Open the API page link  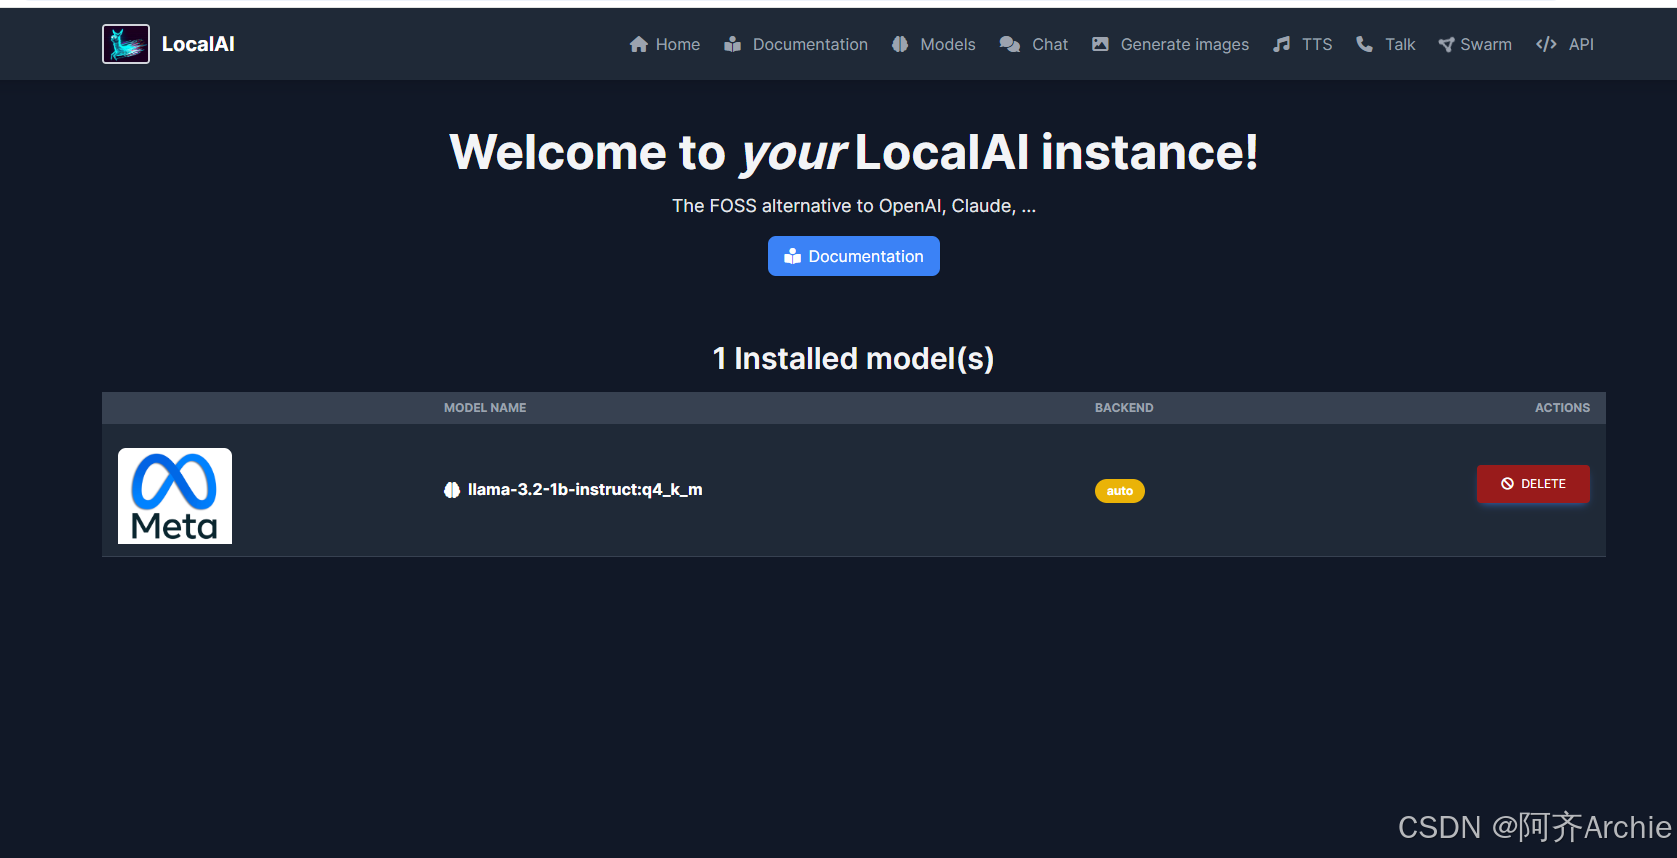(1565, 44)
